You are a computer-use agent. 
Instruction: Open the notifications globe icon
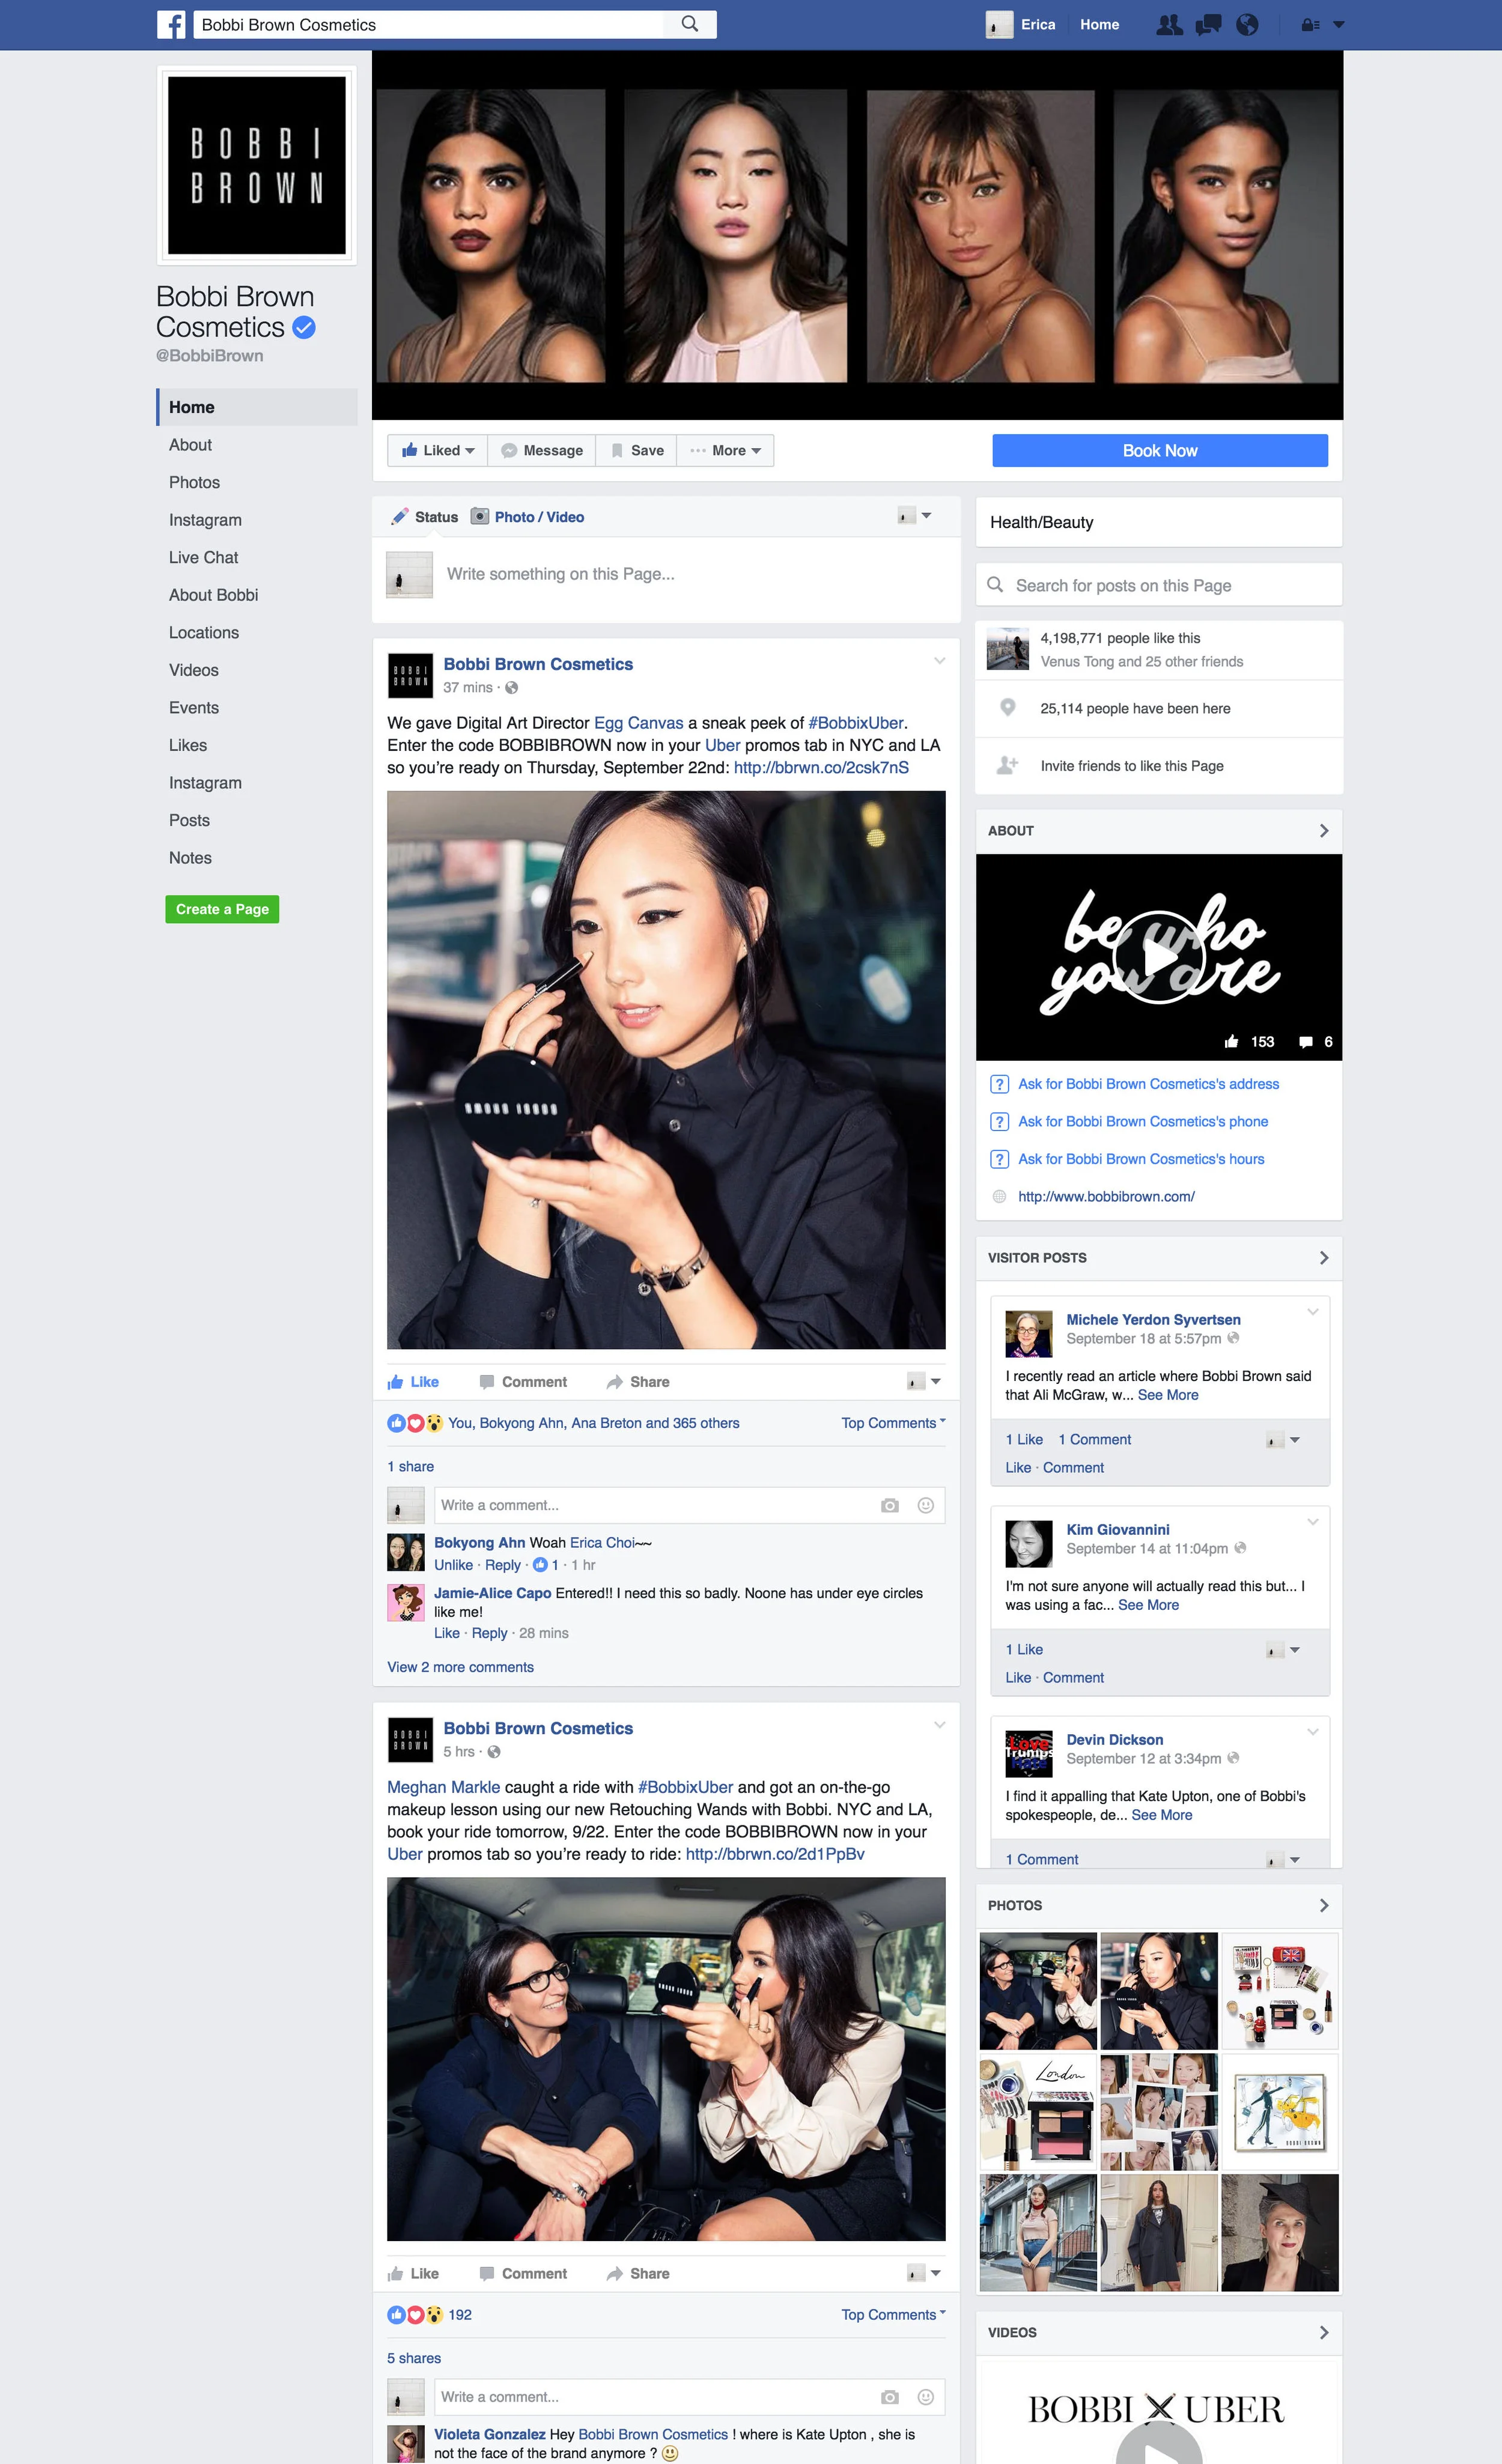(x=1247, y=25)
